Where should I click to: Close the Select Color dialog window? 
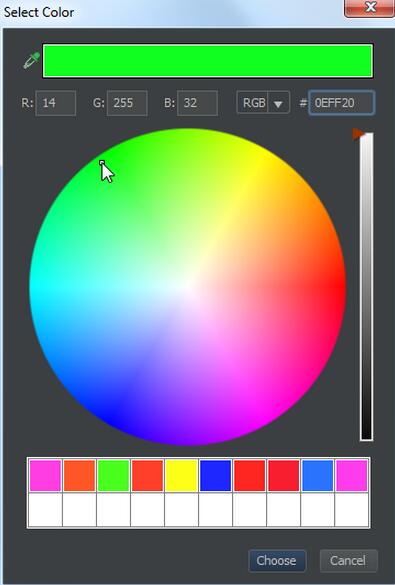pyautogui.click(x=369, y=7)
